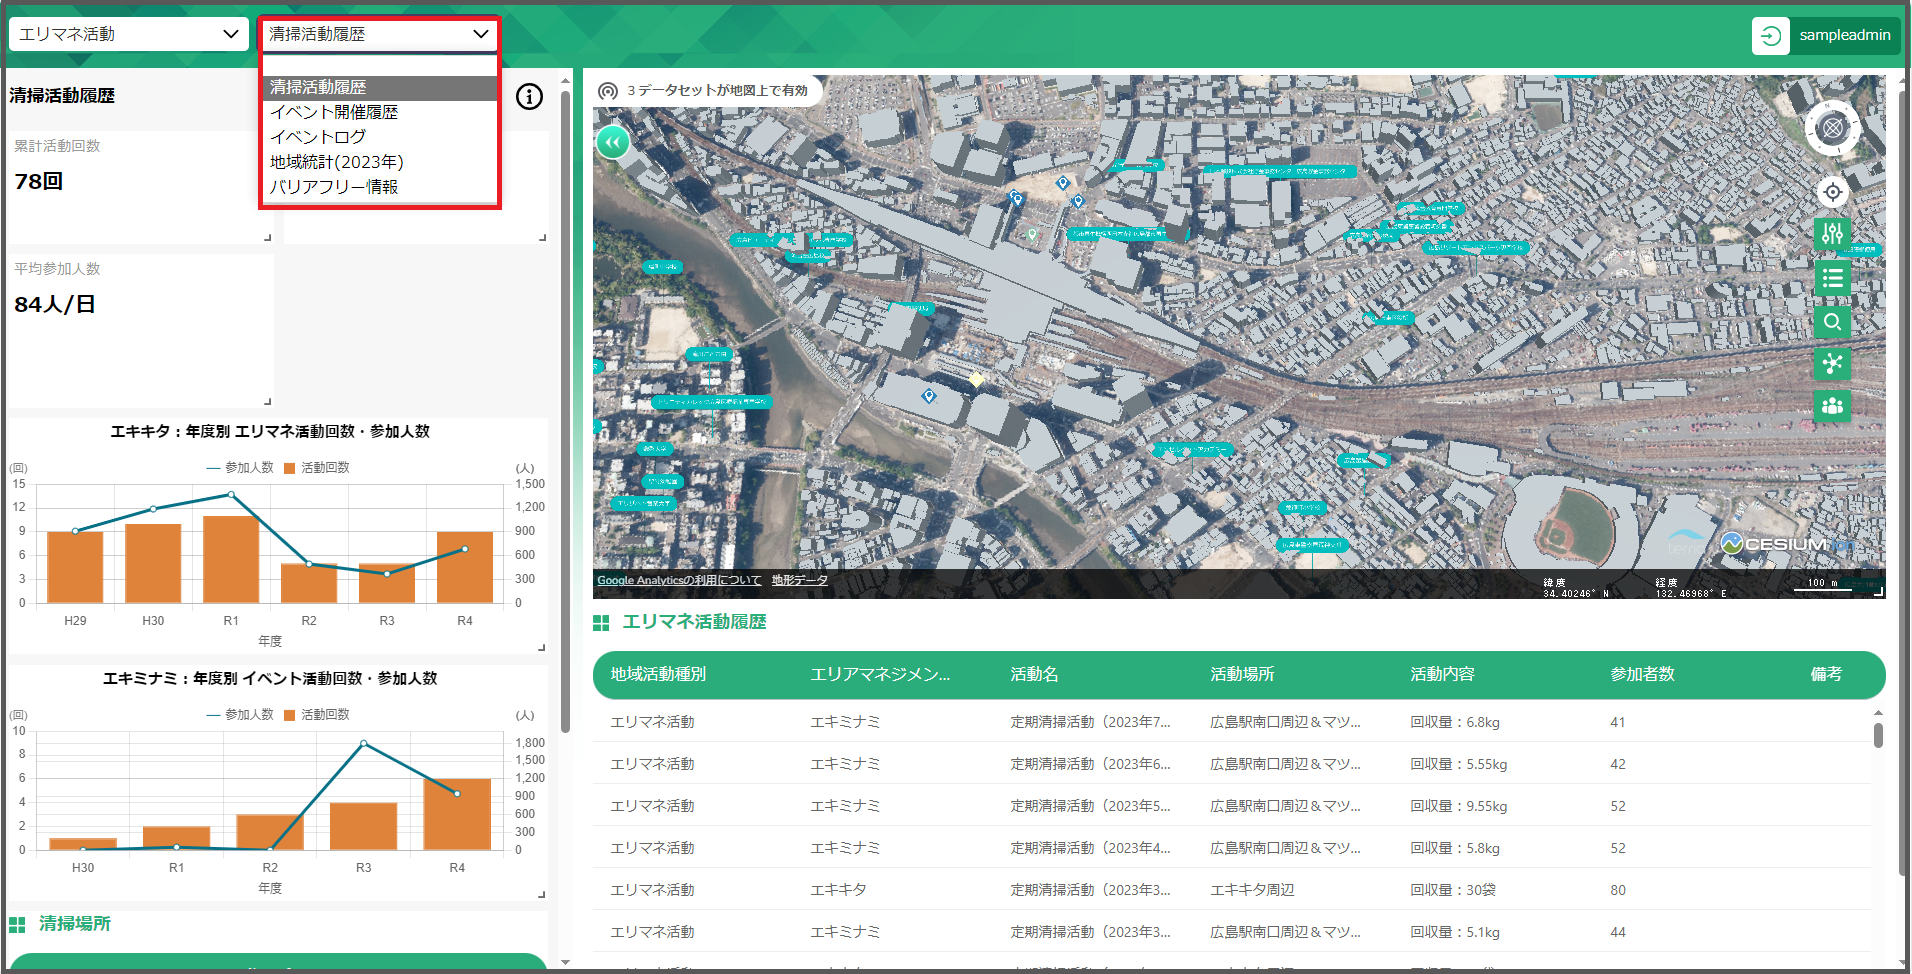The image size is (1912, 974).
Task: Click the エリマネ活動履歴 section heading
Action: coord(694,622)
